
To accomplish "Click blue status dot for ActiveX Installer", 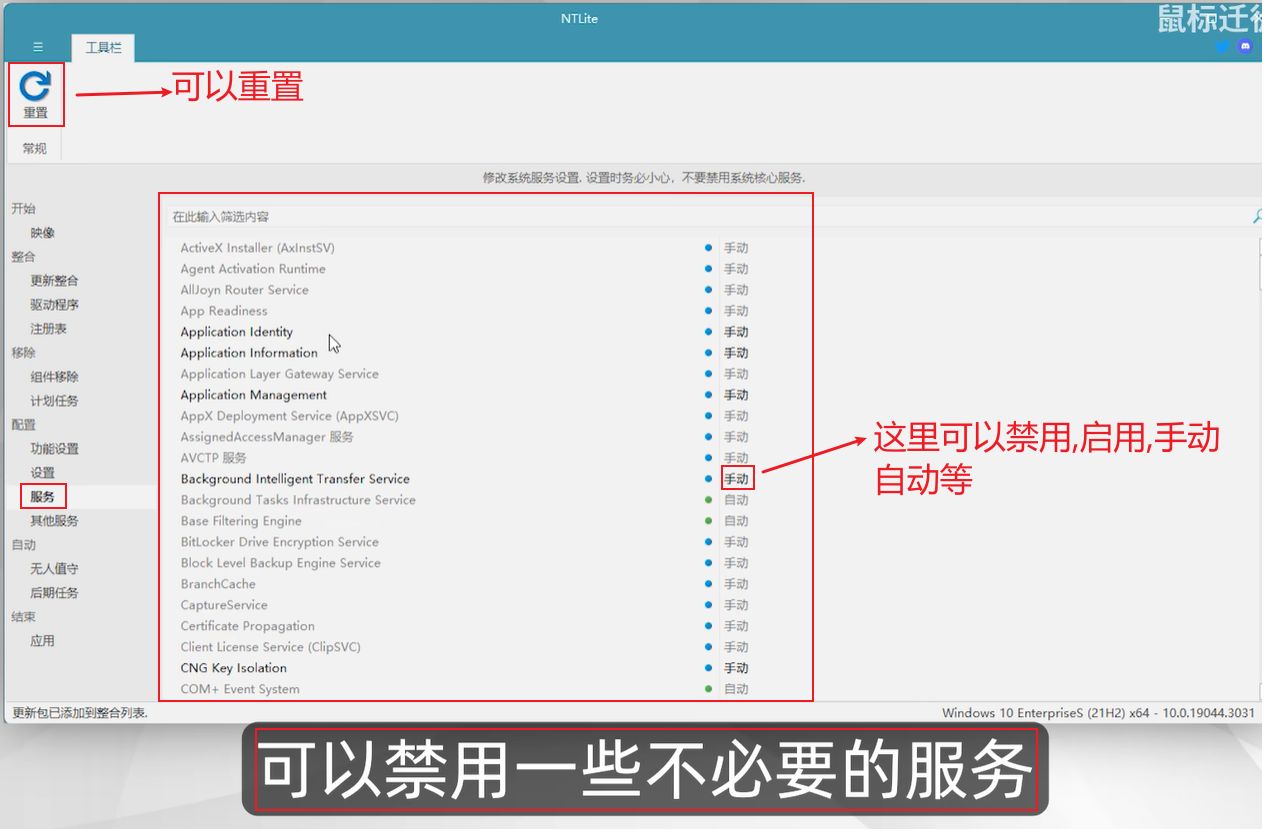I will click(x=708, y=248).
